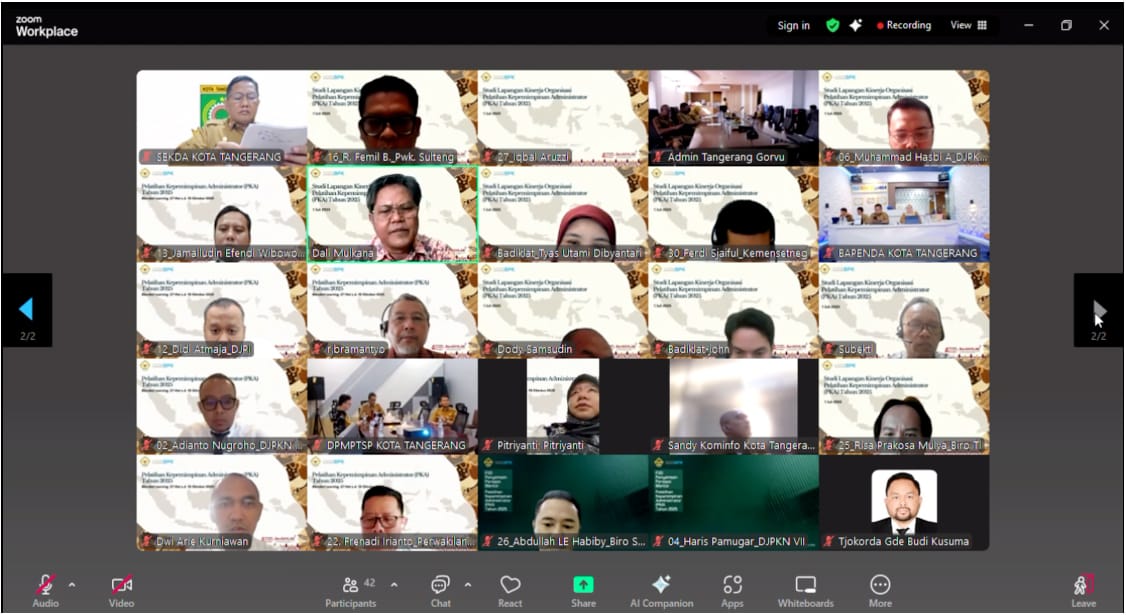
Task: Click Sign in at the top
Action: coord(794,26)
